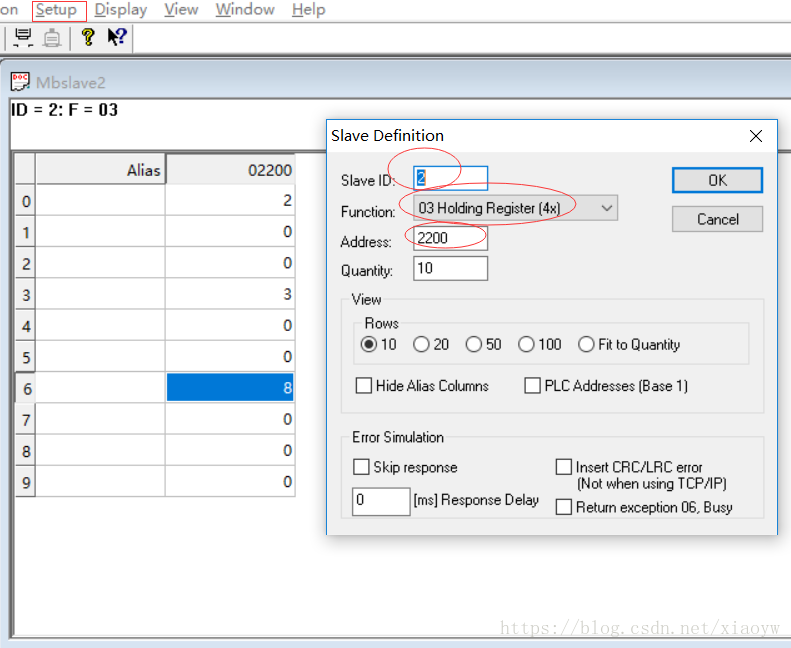
Task: Click the context help arrow icon
Action: click(x=117, y=37)
